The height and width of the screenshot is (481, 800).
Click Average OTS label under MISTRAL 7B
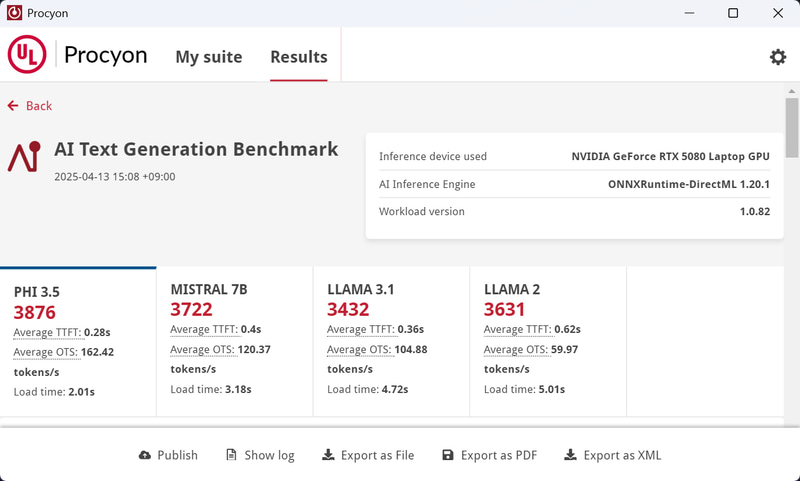tap(203, 349)
